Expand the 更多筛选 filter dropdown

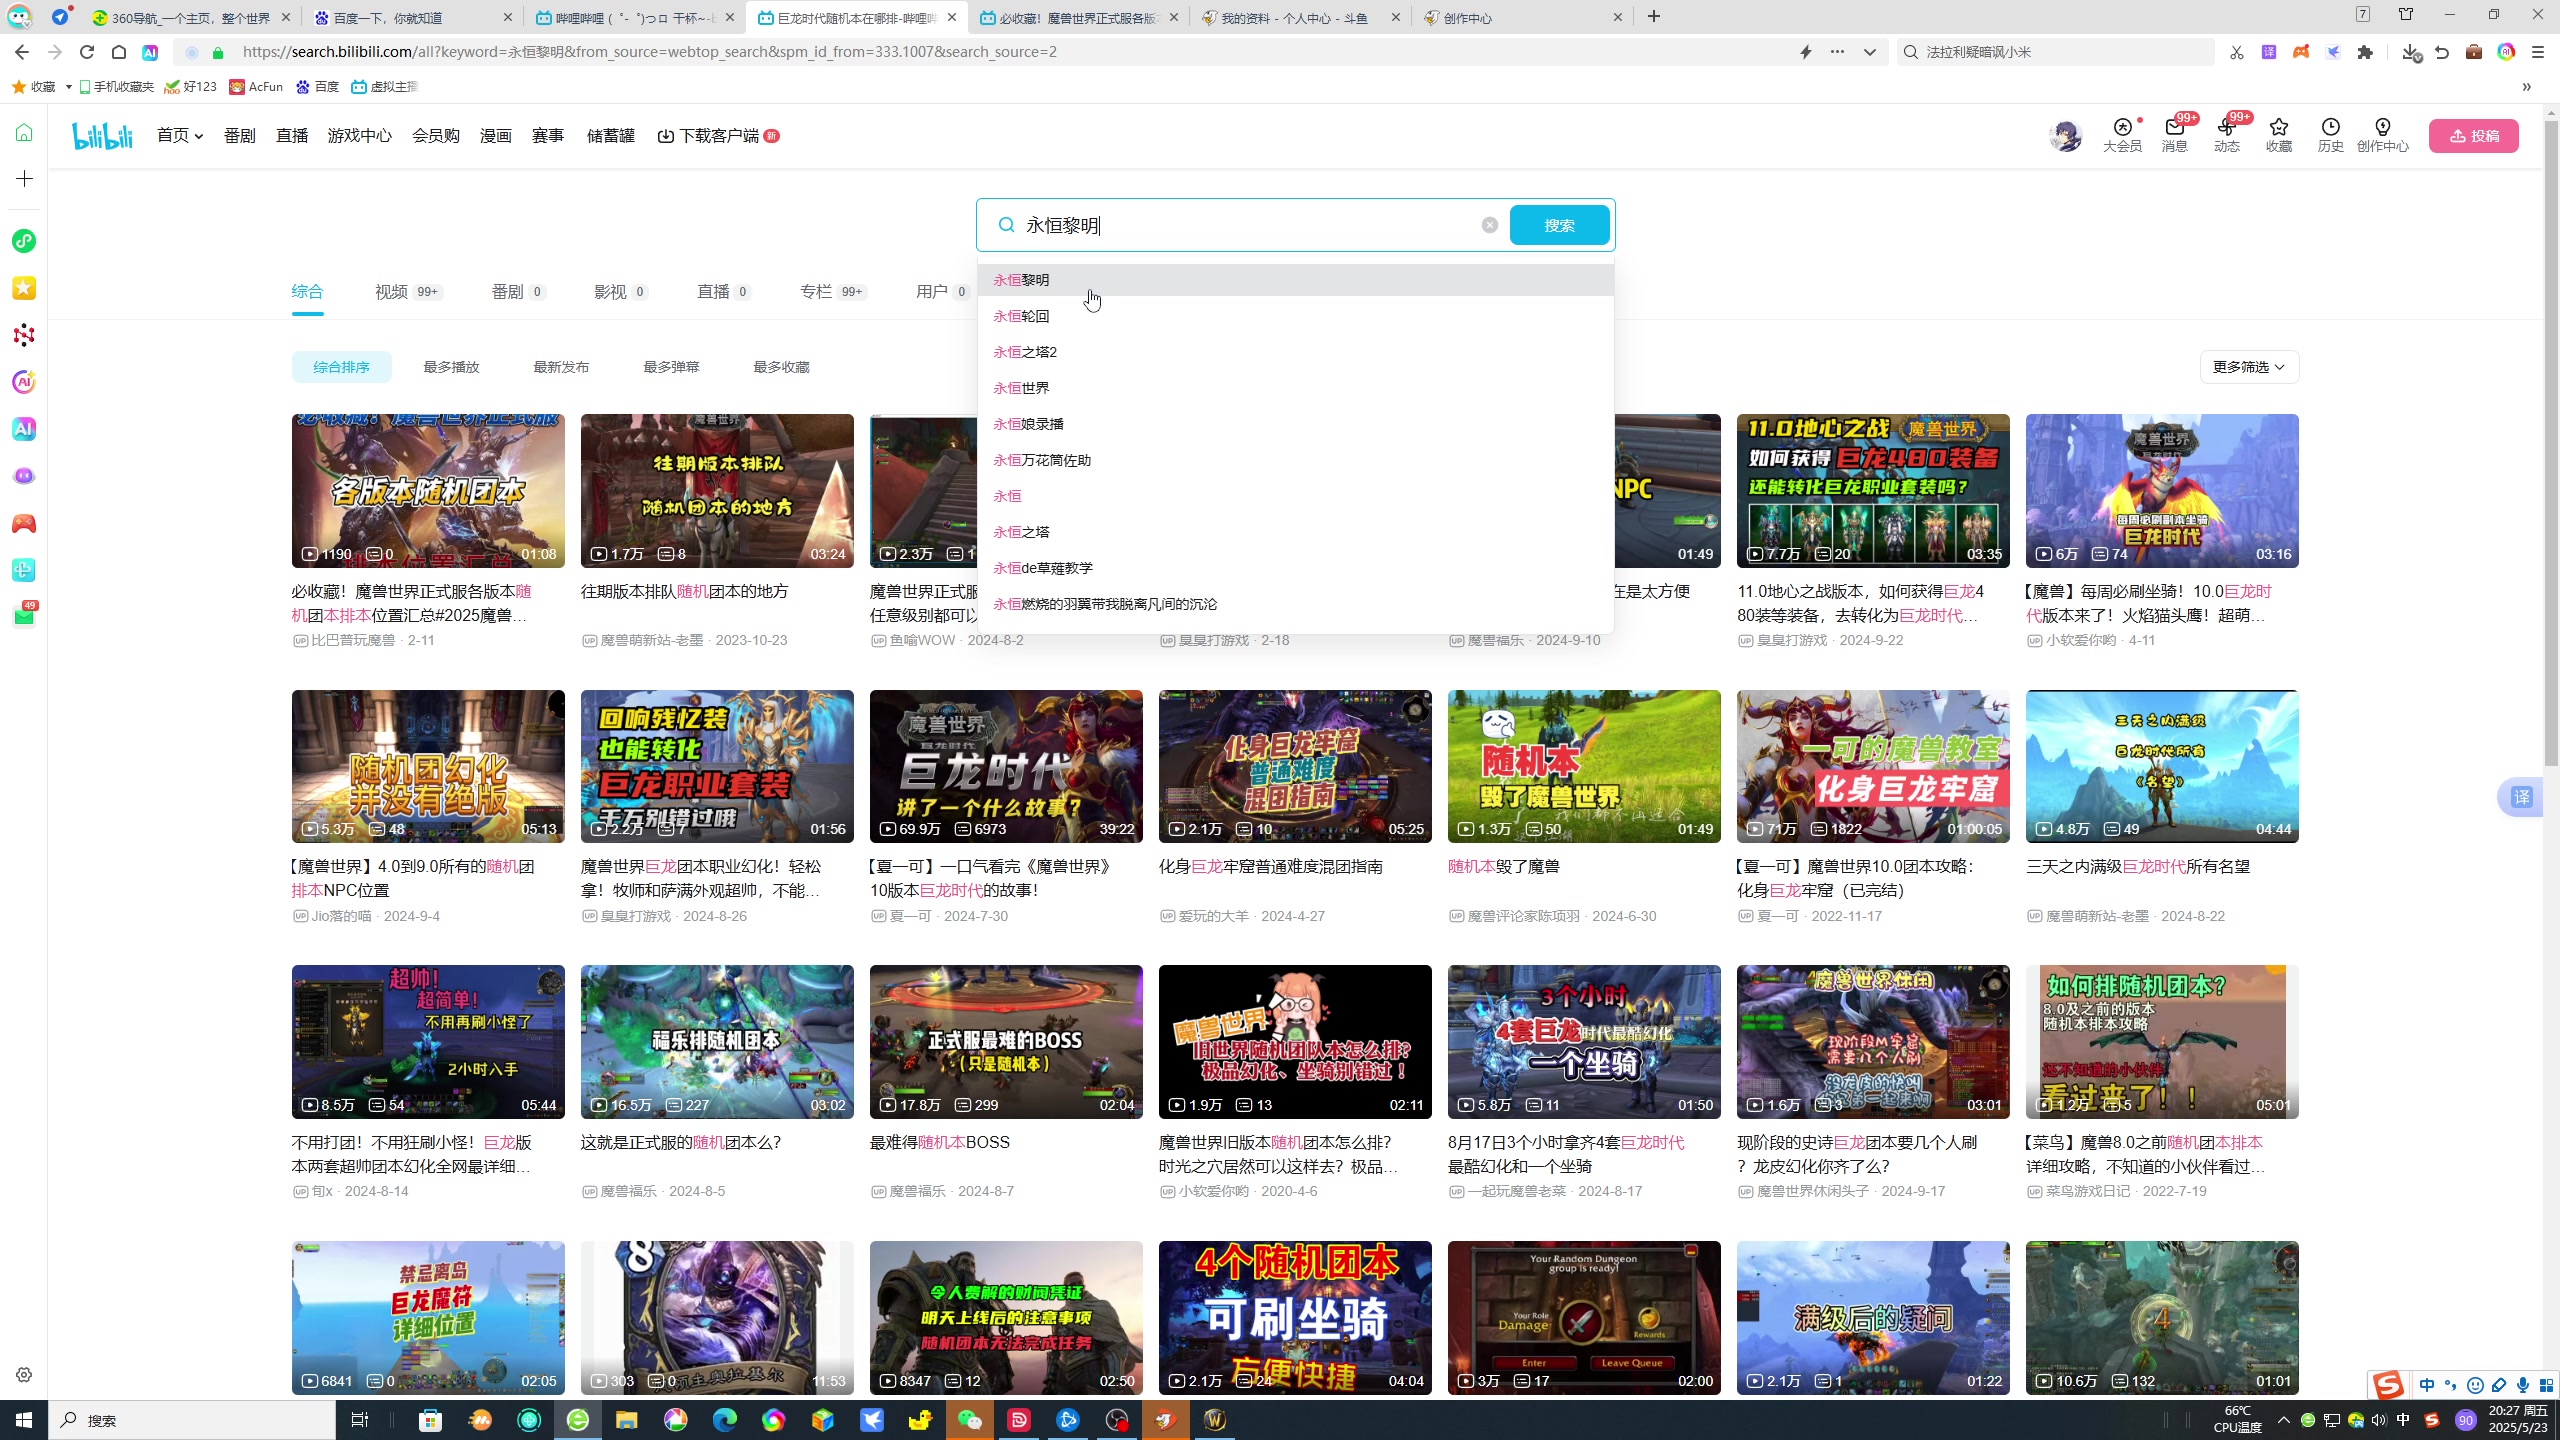click(x=2249, y=367)
